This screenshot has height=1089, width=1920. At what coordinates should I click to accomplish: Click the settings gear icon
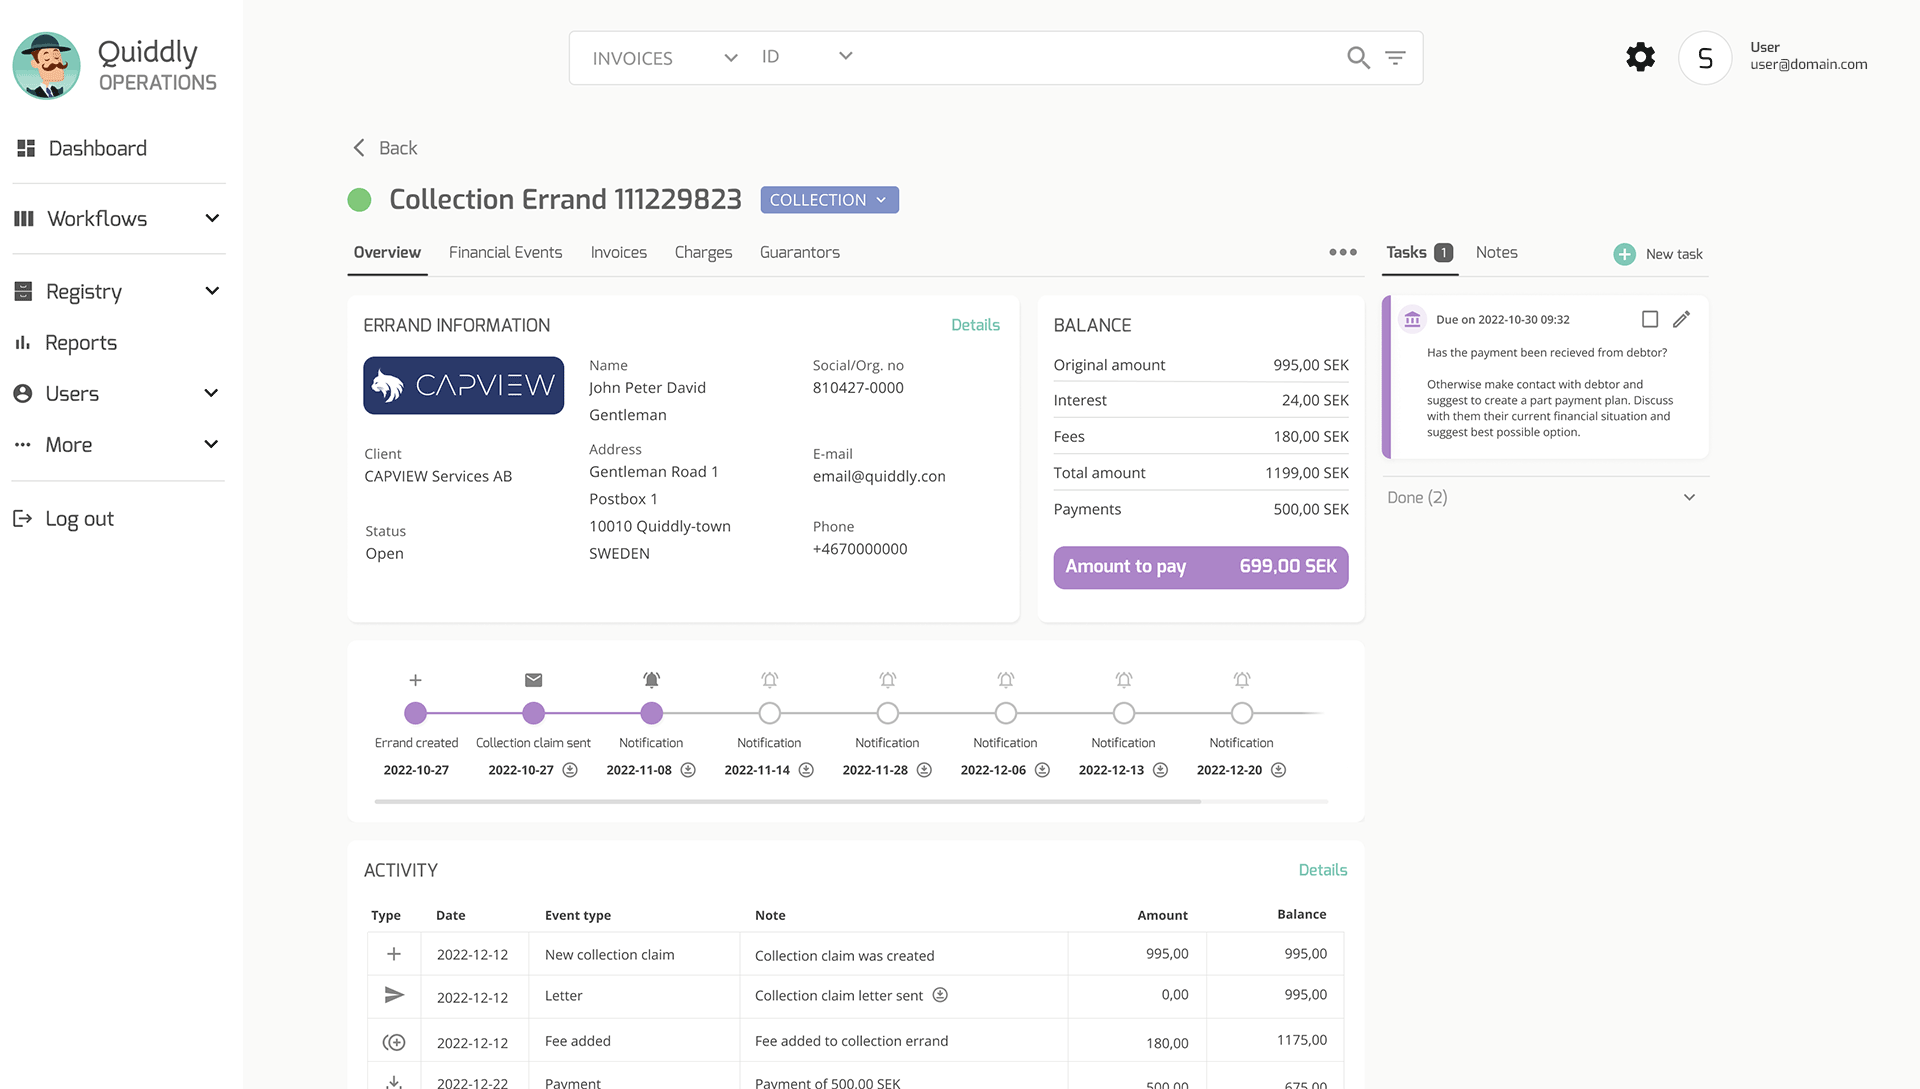point(1640,57)
